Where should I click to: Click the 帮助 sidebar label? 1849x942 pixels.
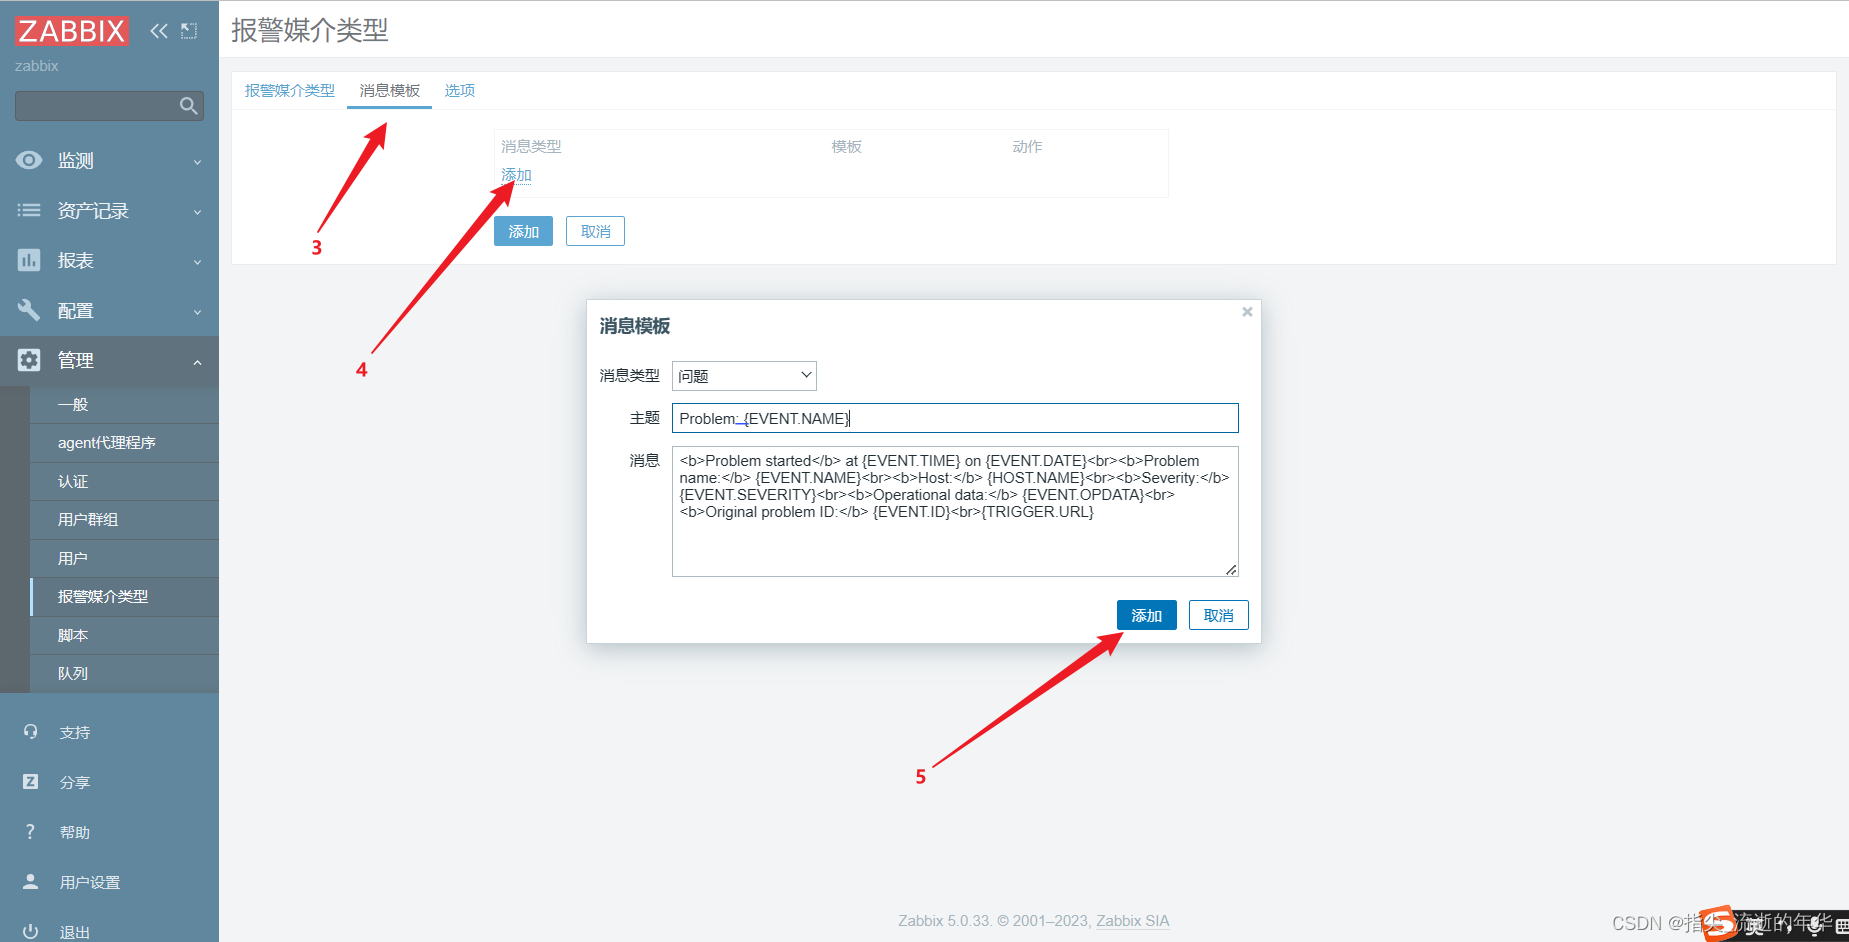(75, 832)
